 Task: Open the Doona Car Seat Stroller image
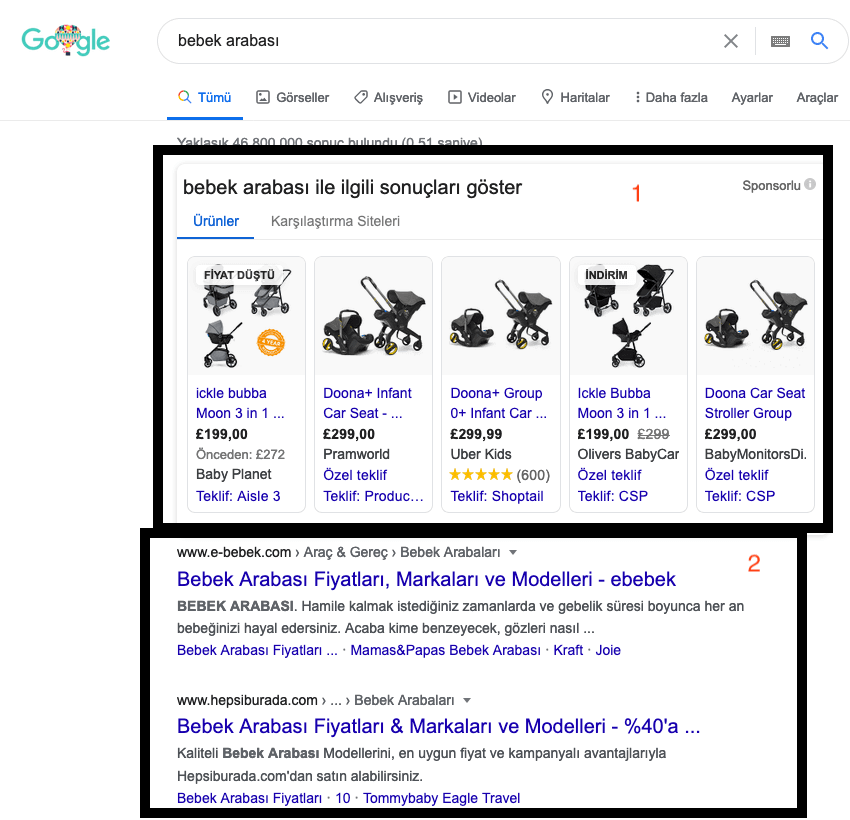[x=755, y=316]
